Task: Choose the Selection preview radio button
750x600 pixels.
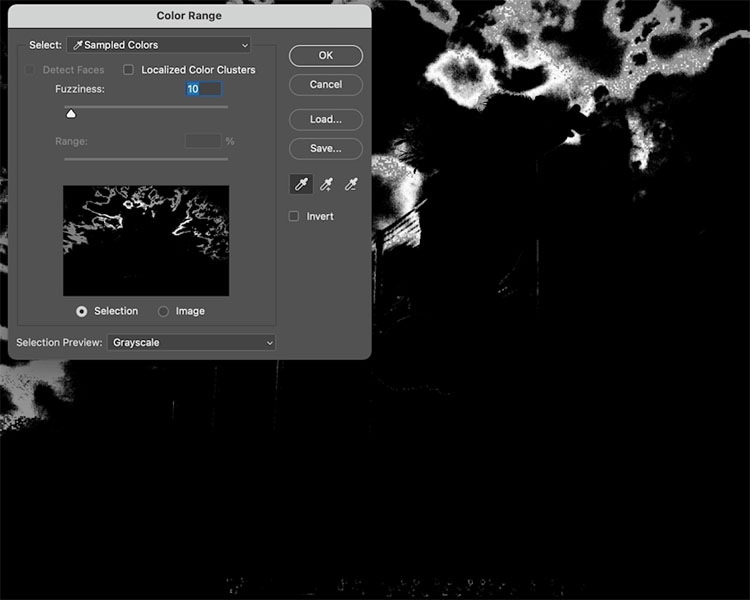Action: click(x=82, y=311)
